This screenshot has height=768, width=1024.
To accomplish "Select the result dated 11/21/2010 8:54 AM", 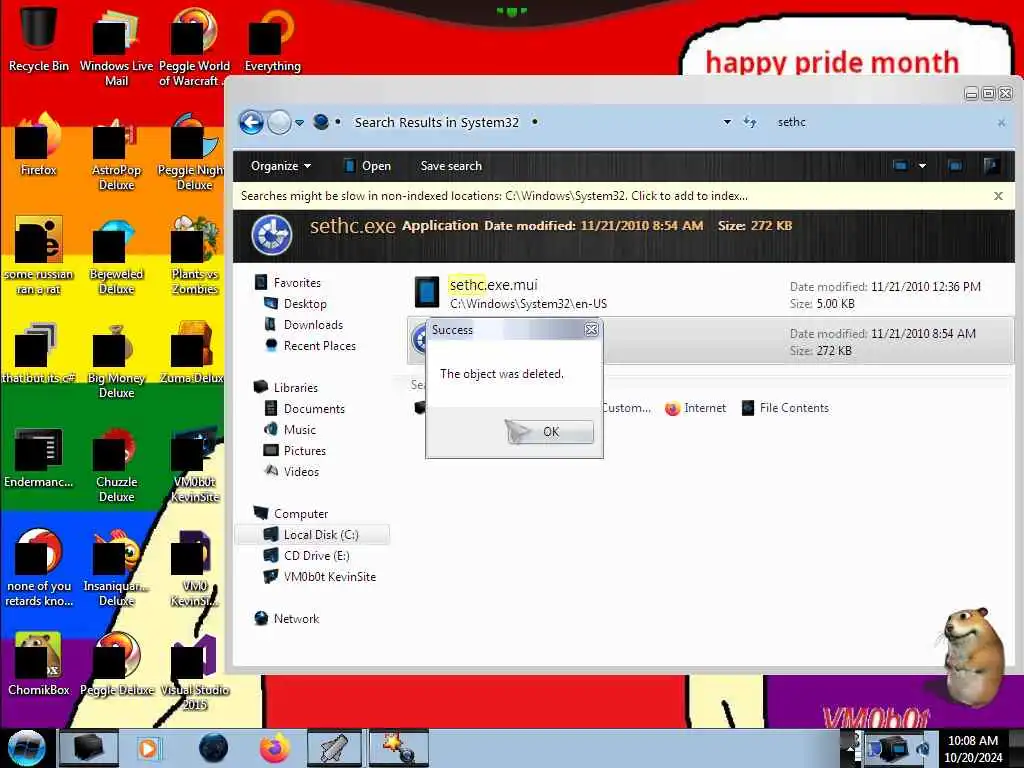I will click(x=711, y=341).
